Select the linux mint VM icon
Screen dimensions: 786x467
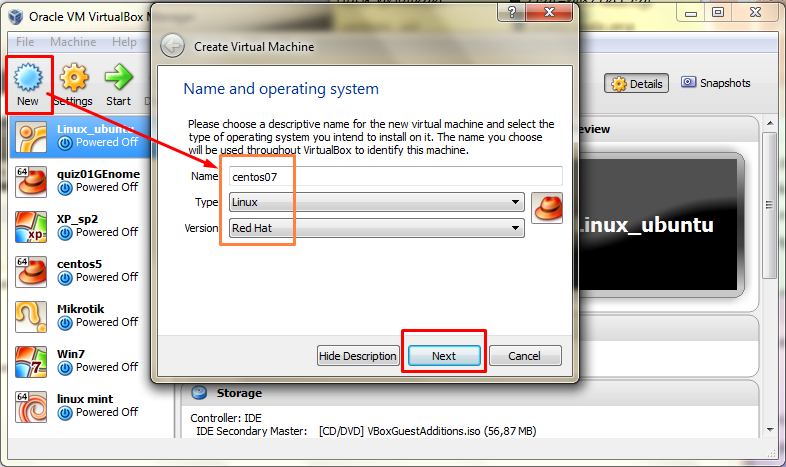(31, 407)
